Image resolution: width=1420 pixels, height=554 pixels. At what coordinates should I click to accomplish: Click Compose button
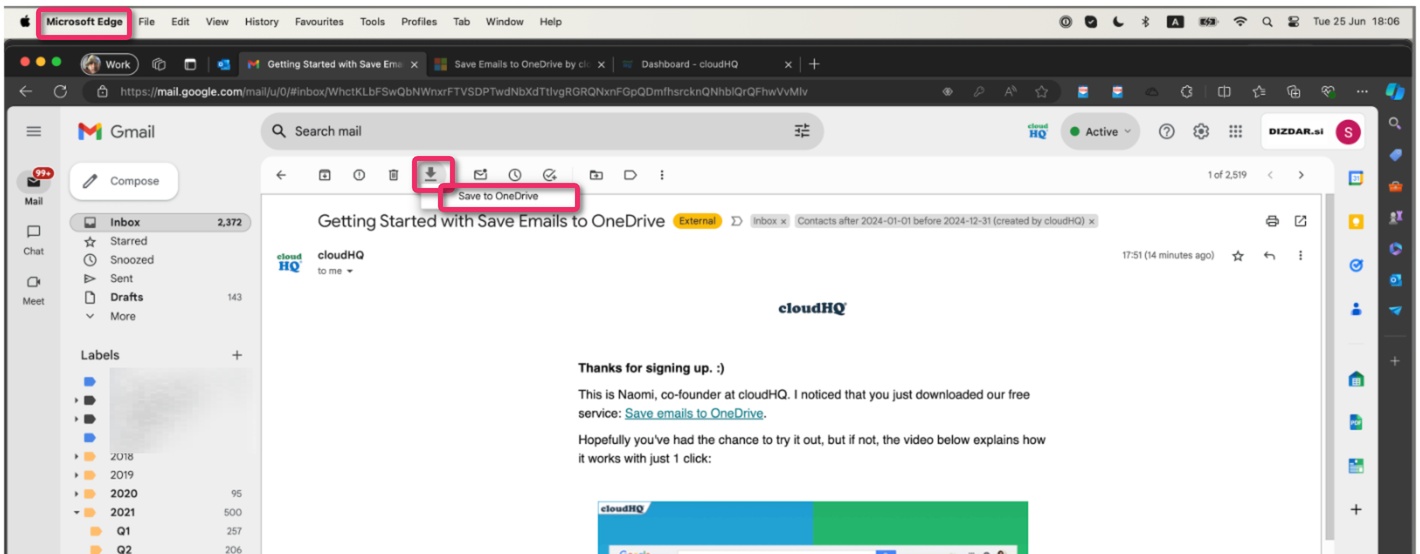[x=123, y=181]
